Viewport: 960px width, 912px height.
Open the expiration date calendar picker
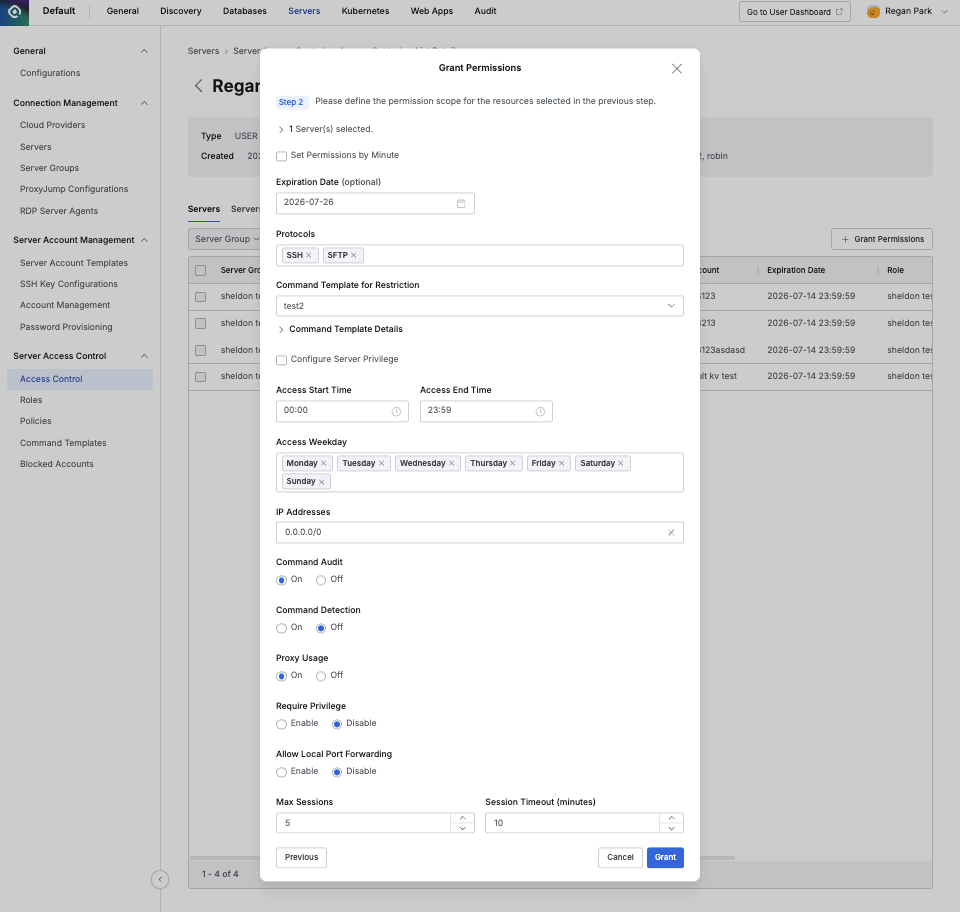[x=461, y=203]
